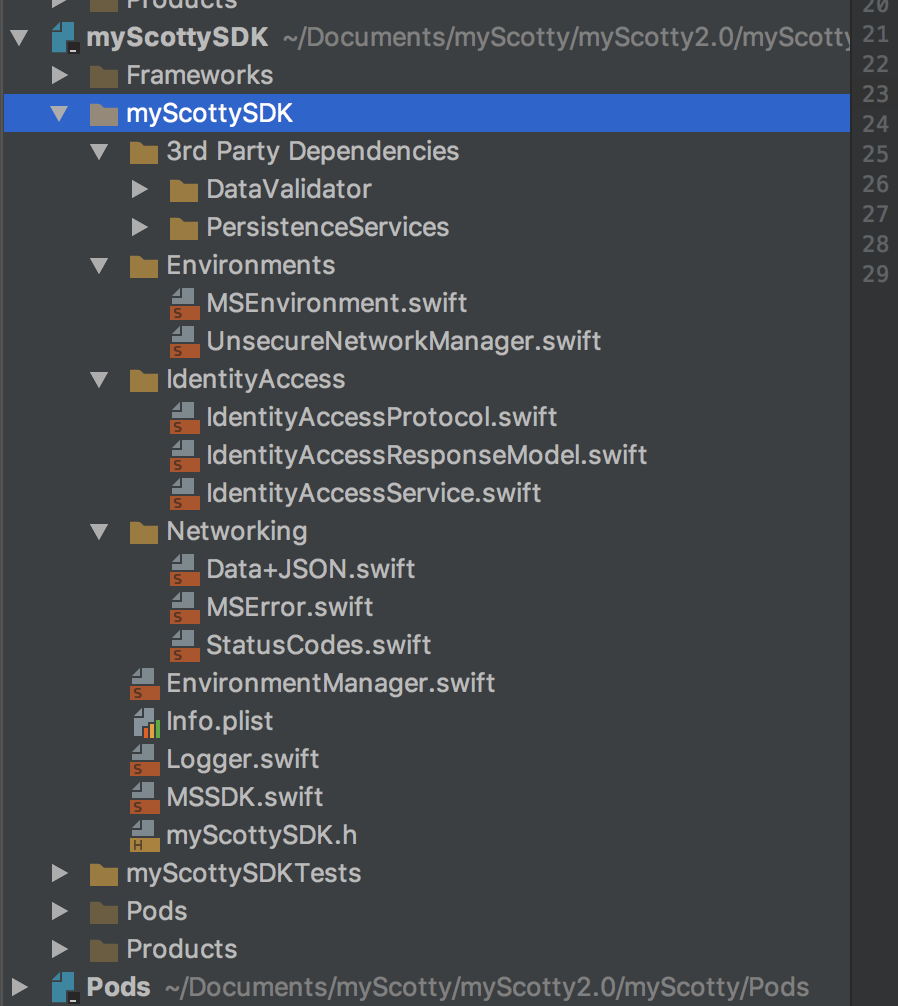Click the Data+JSON.swift file icon
Screen dimensions: 898x1006
tap(184, 570)
